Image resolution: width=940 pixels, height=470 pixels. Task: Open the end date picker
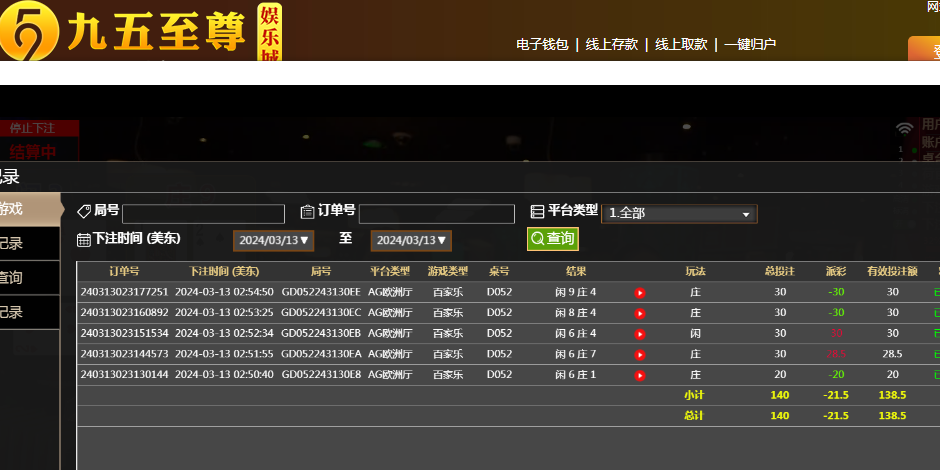click(x=411, y=241)
